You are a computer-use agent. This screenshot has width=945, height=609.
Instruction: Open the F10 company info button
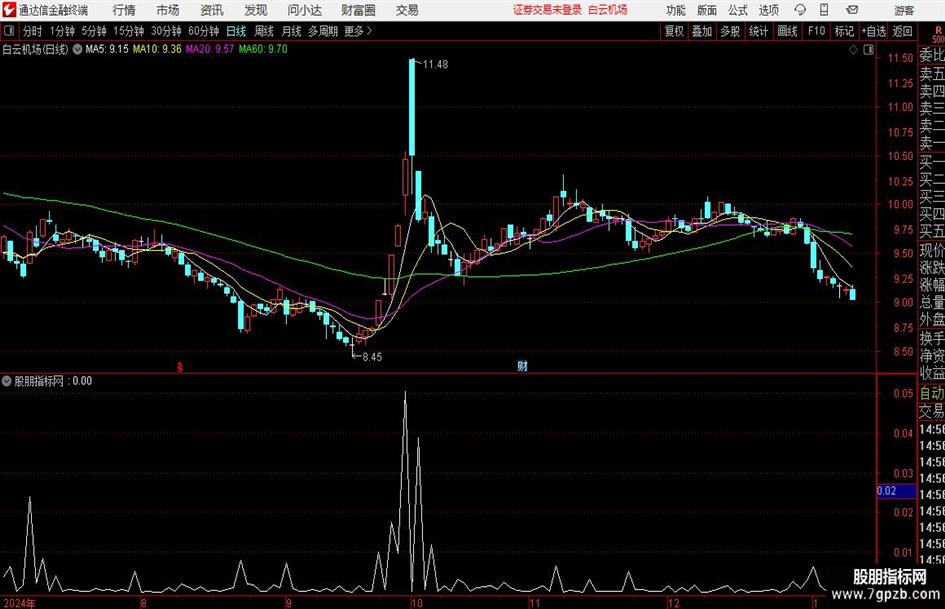point(817,31)
